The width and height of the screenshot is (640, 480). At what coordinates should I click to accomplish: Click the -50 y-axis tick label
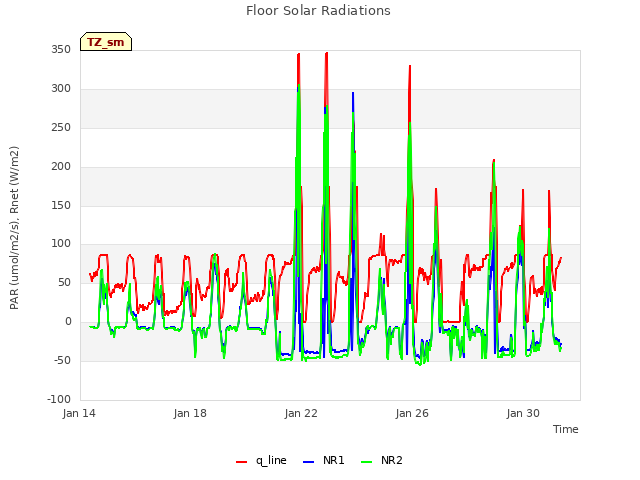click(62, 360)
